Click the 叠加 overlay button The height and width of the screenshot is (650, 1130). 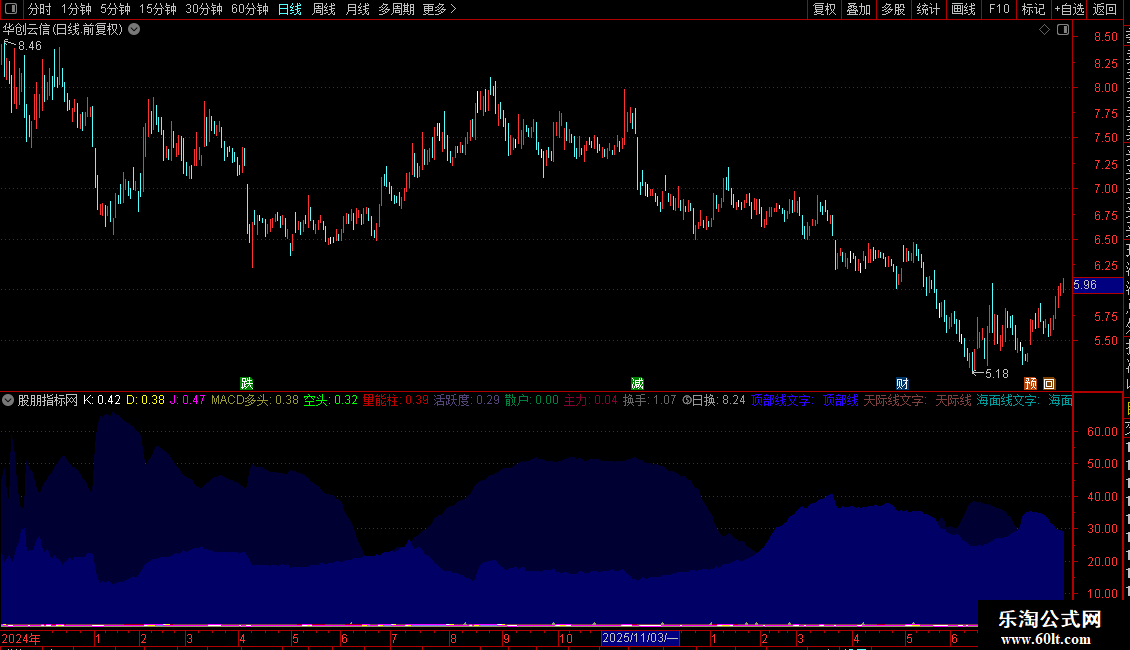(858, 9)
